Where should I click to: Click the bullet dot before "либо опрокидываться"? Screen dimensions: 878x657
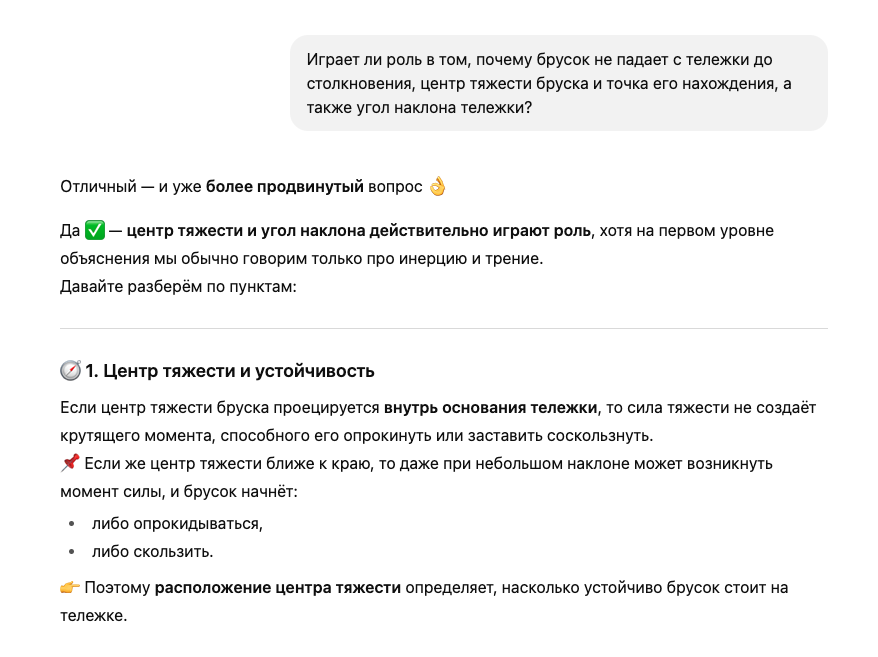71,523
